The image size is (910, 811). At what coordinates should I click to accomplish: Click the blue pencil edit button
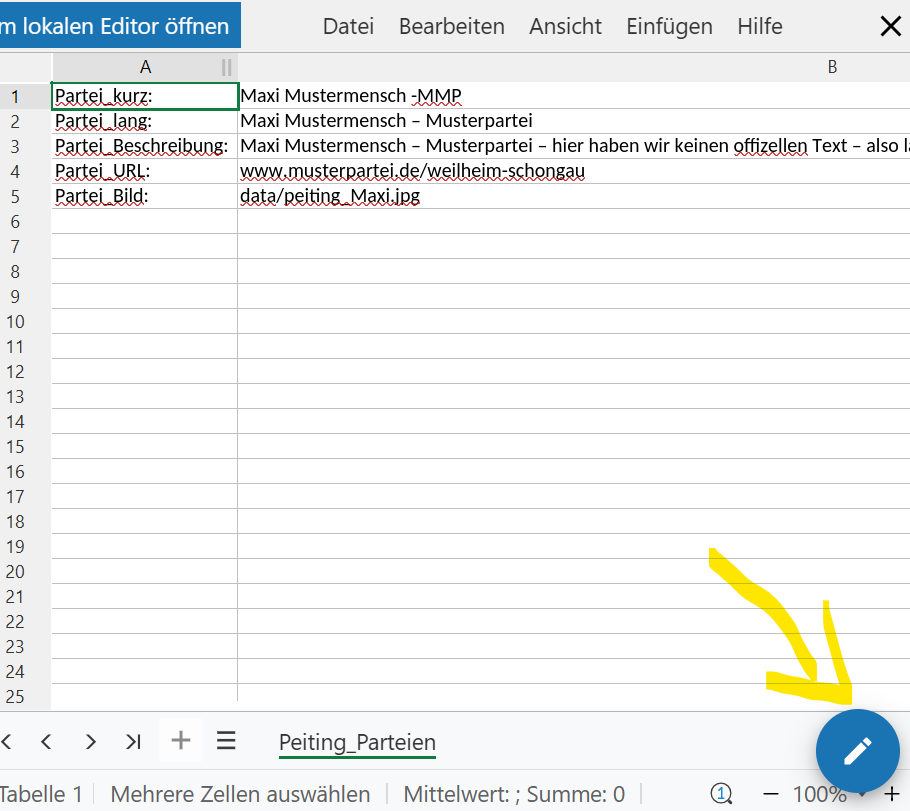(x=857, y=751)
